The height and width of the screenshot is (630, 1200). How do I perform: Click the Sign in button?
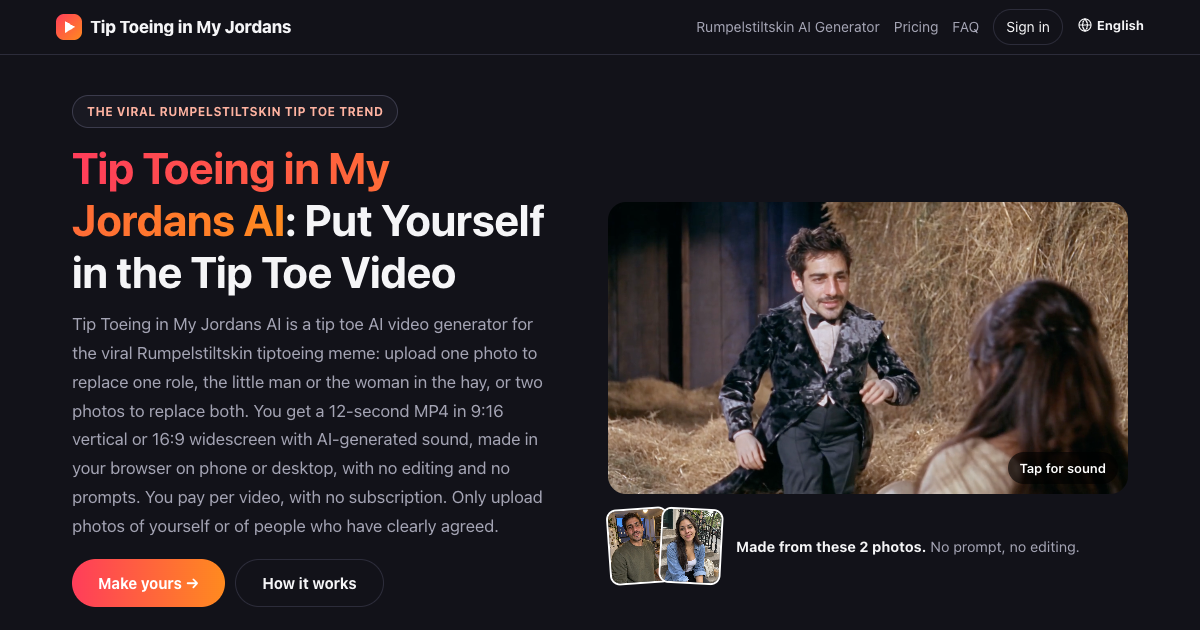(1028, 27)
